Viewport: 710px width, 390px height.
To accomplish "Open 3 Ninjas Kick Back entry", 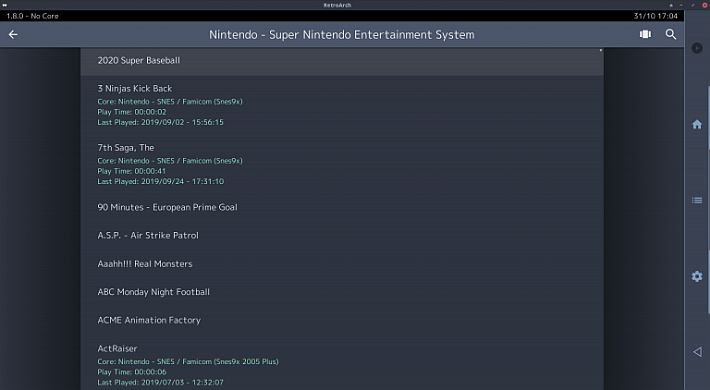I will pos(342,105).
